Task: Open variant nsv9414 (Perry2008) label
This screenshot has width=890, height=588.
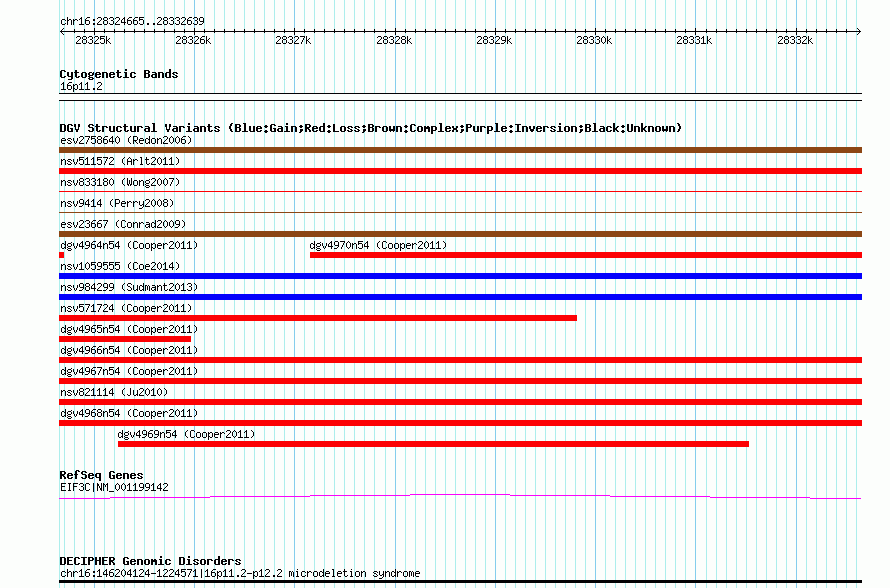Action: tap(117, 203)
